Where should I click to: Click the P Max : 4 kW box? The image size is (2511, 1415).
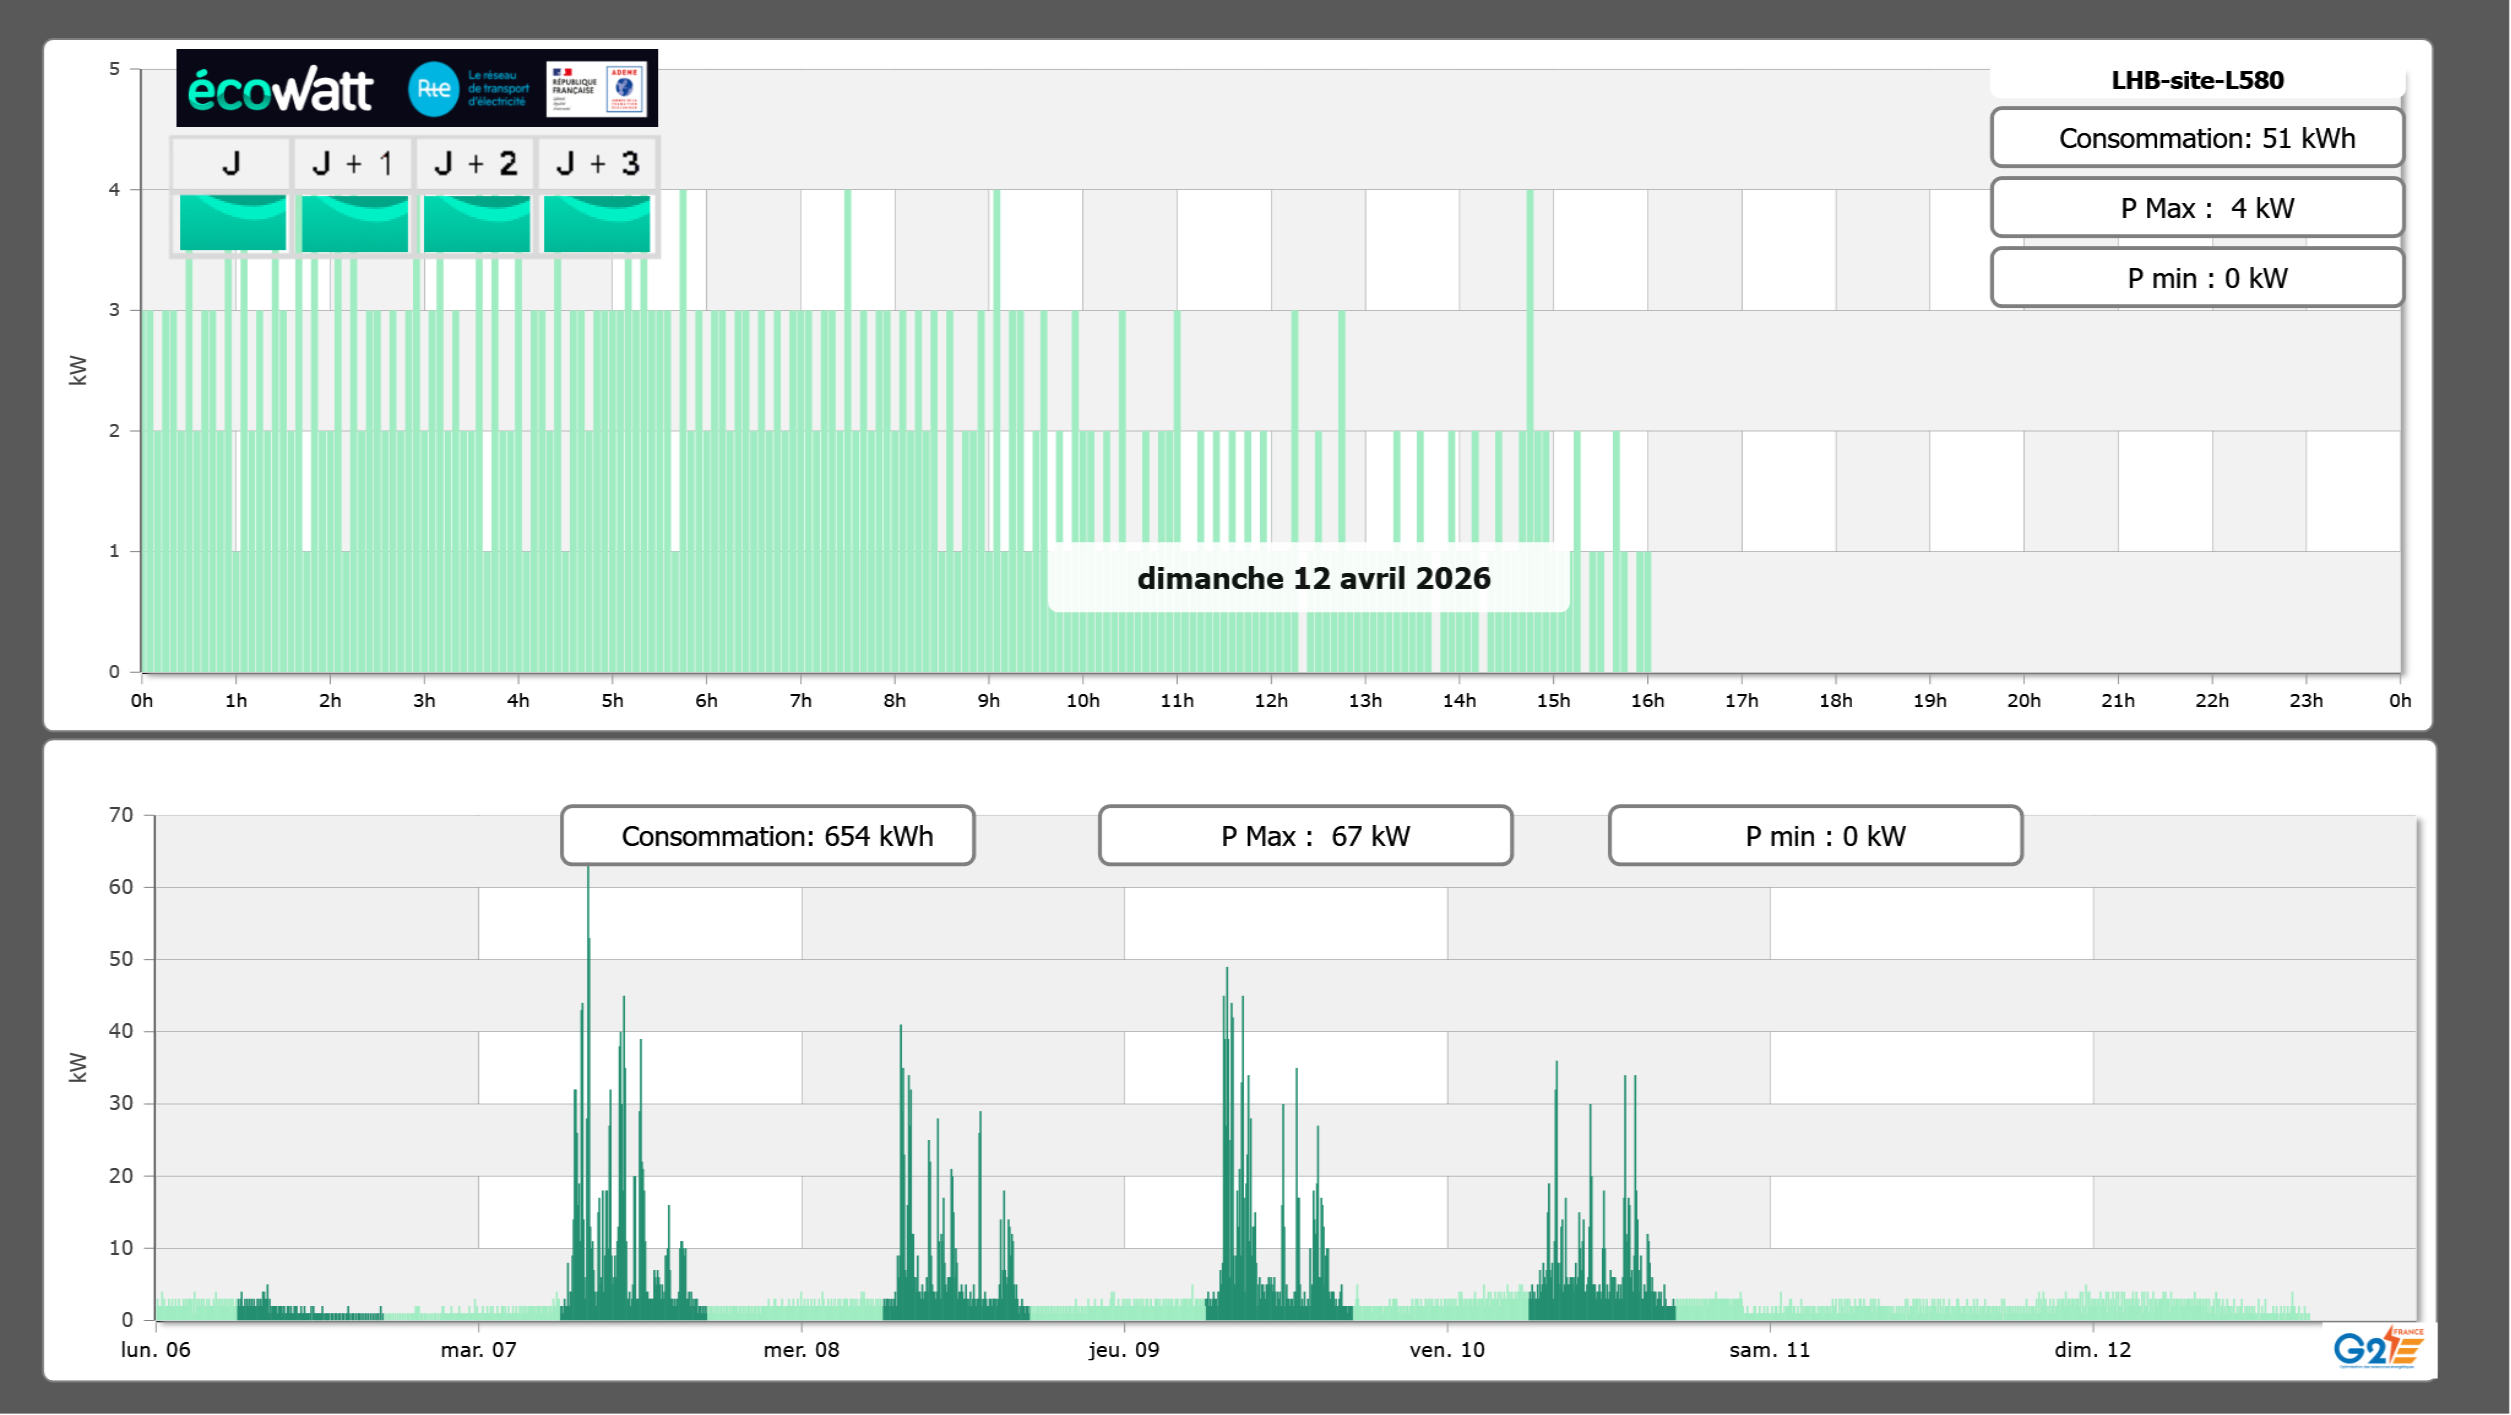2197,208
